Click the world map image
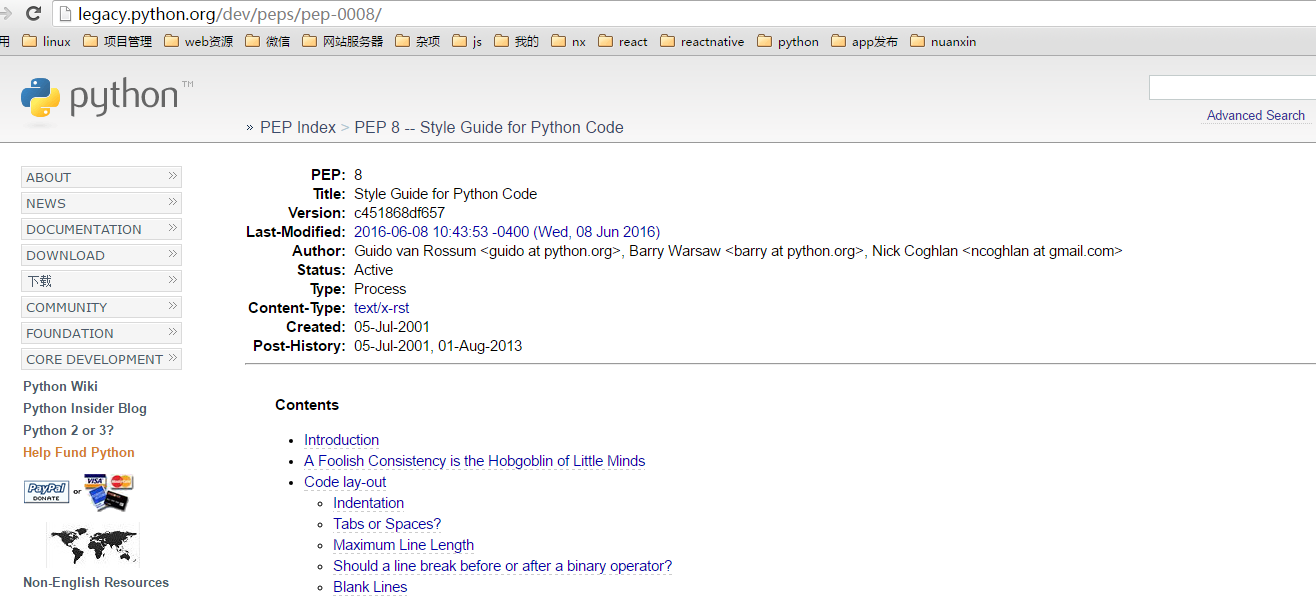Viewport: 1316px width, 602px height. 93,545
